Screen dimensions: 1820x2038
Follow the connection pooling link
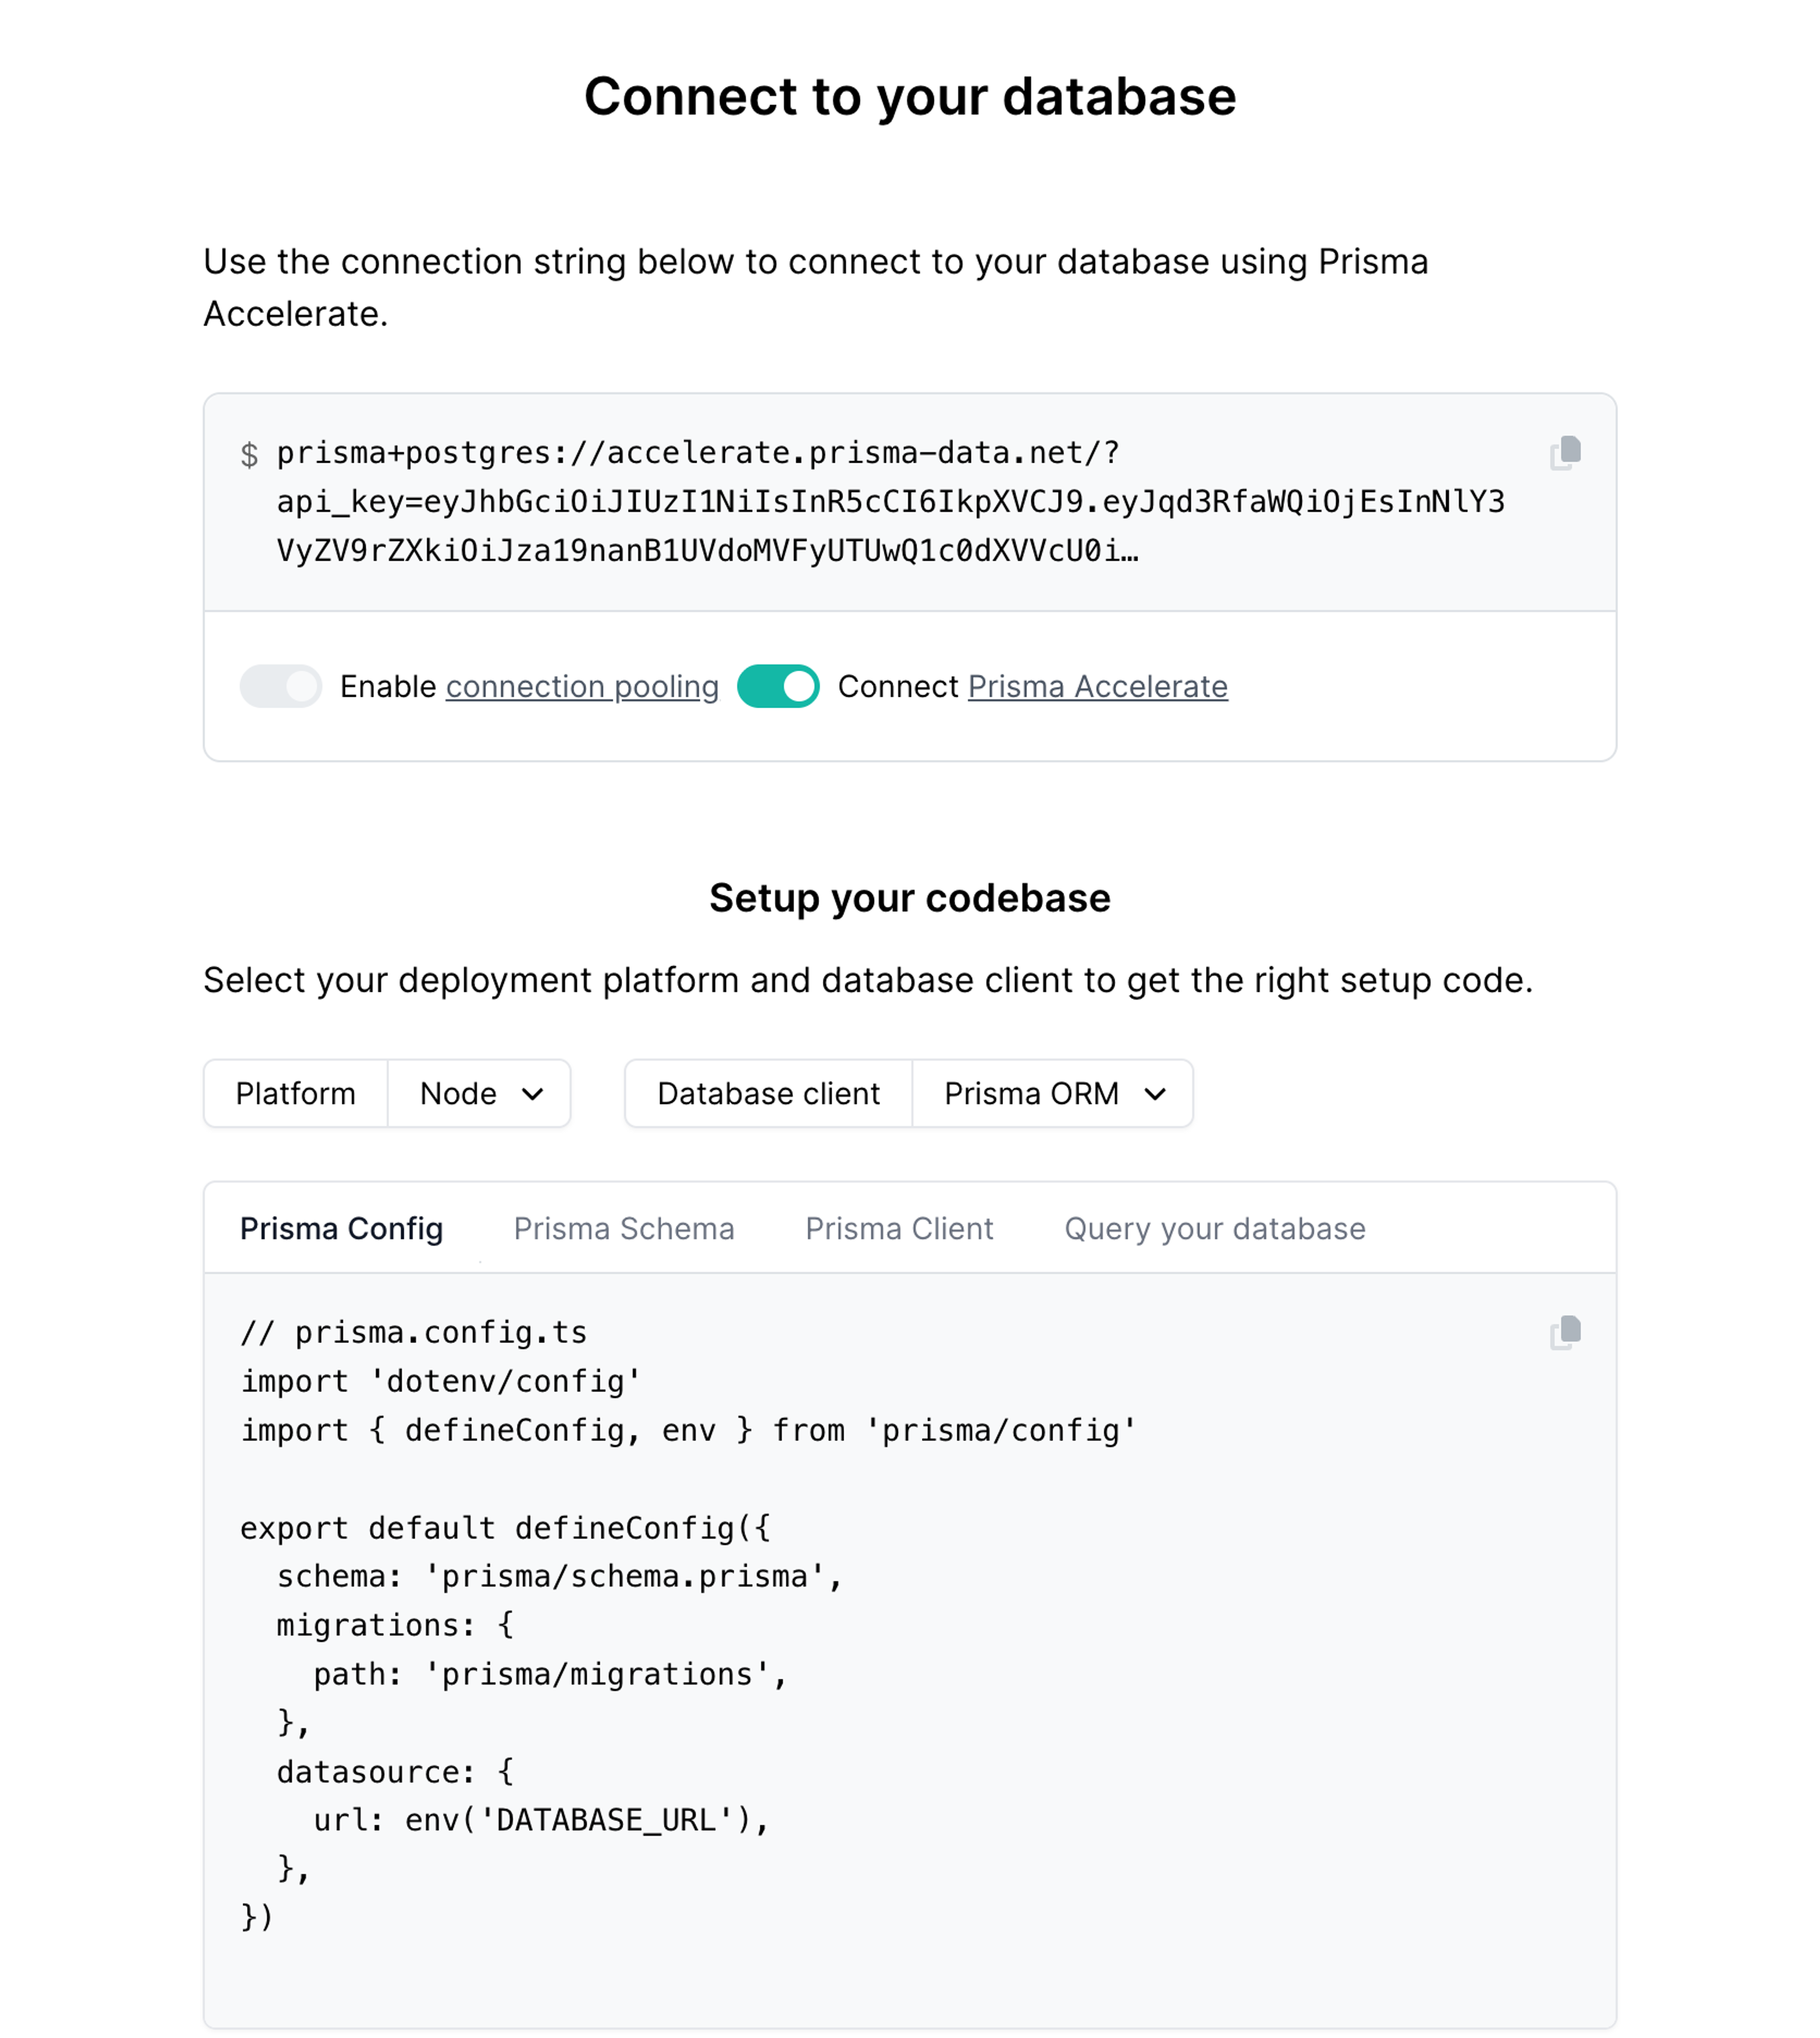pos(582,686)
